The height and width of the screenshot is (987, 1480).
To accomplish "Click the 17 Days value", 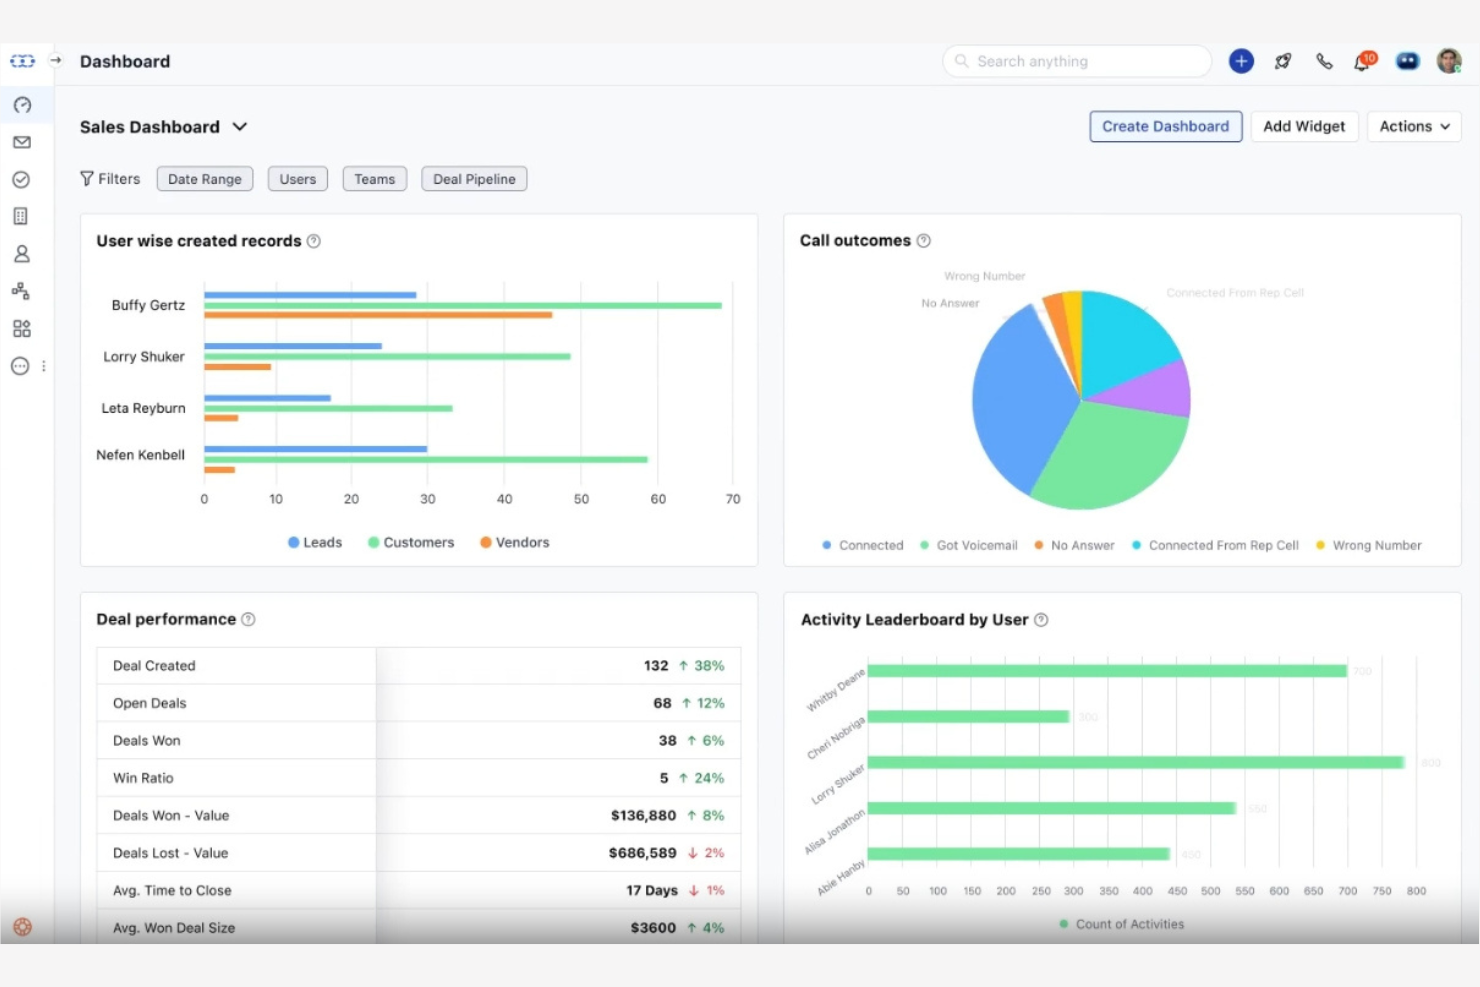I will (x=652, y=890).
